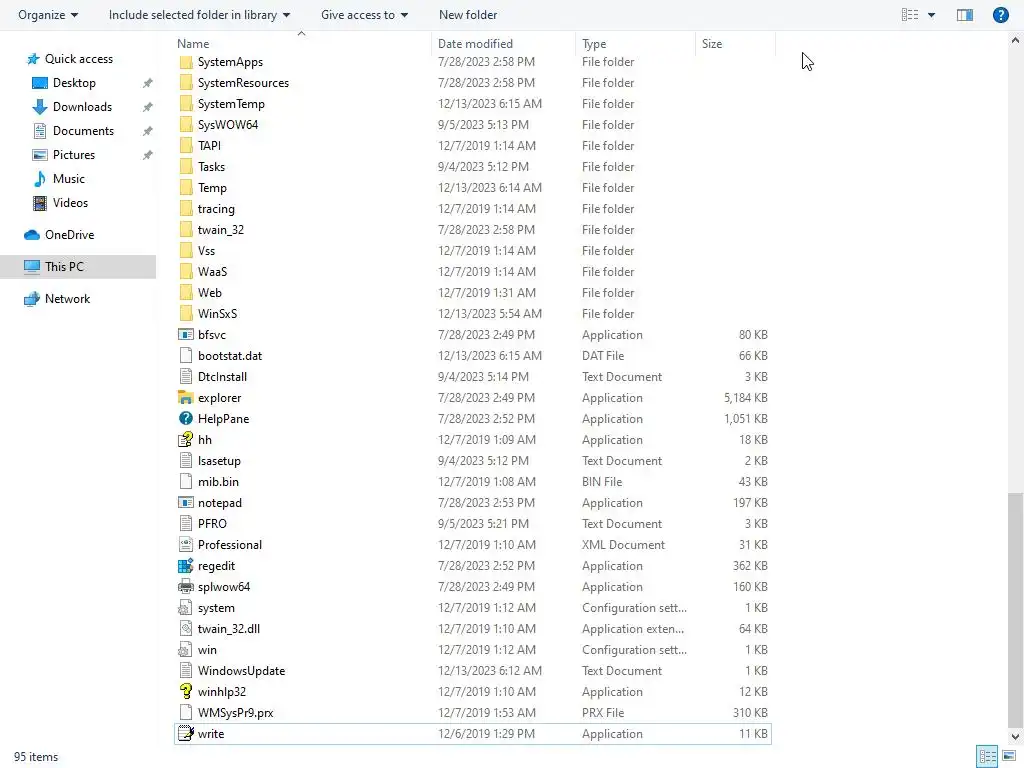Select the bootstat.dat file name
Viewport: 1024px width, 768px height.
point(230,356)
